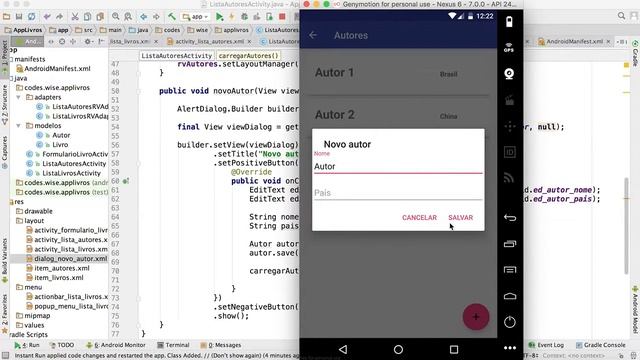Click the Find magnifier icon
640x360 pixels.
(x=116, y=17)
